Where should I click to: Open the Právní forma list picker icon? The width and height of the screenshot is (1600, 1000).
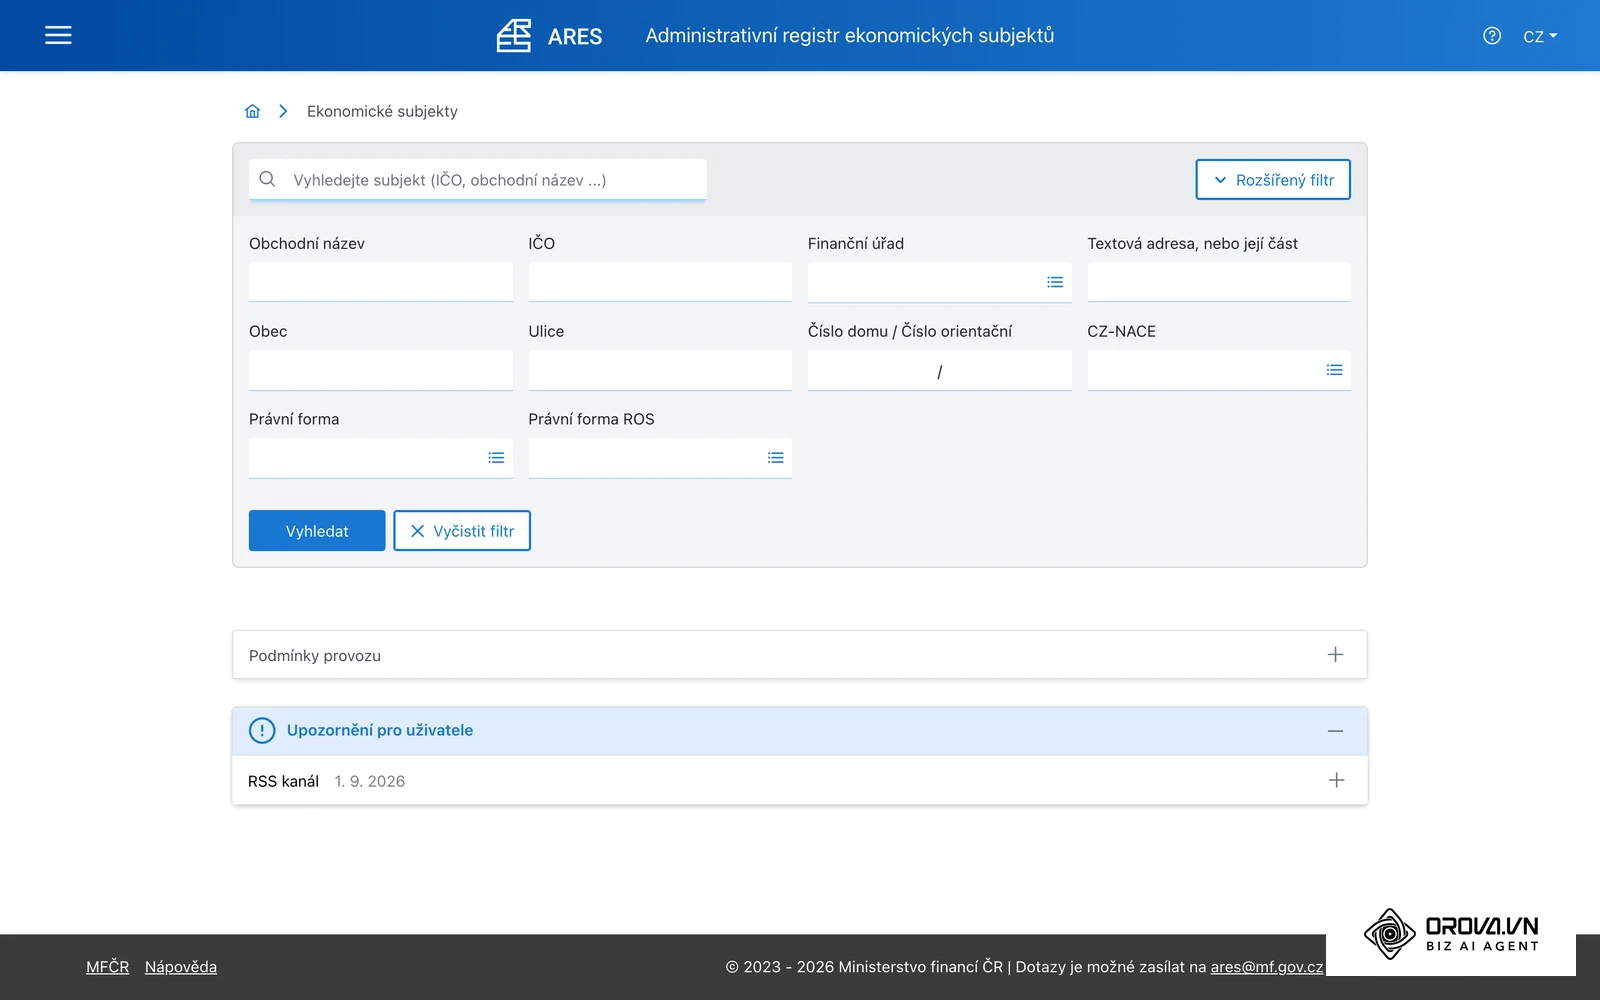496,458
